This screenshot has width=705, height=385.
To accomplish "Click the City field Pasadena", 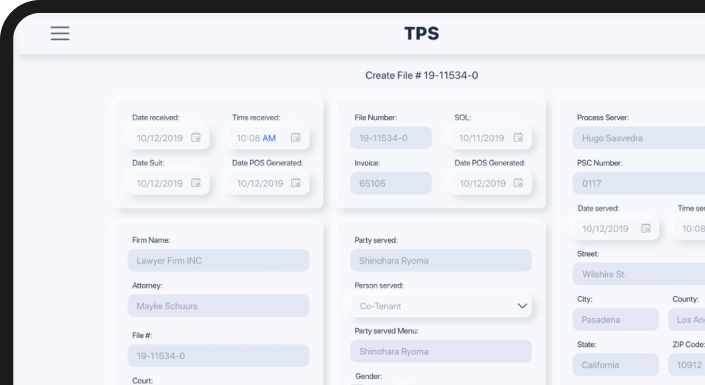I will tap(616, 319).
